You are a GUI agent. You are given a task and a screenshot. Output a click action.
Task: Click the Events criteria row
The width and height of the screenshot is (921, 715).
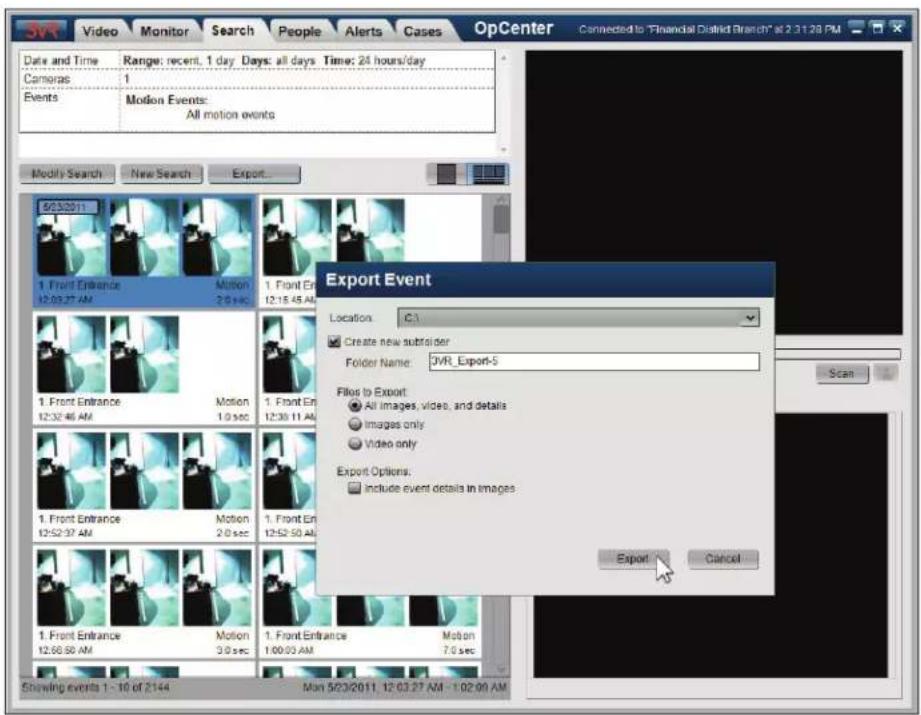257,109
